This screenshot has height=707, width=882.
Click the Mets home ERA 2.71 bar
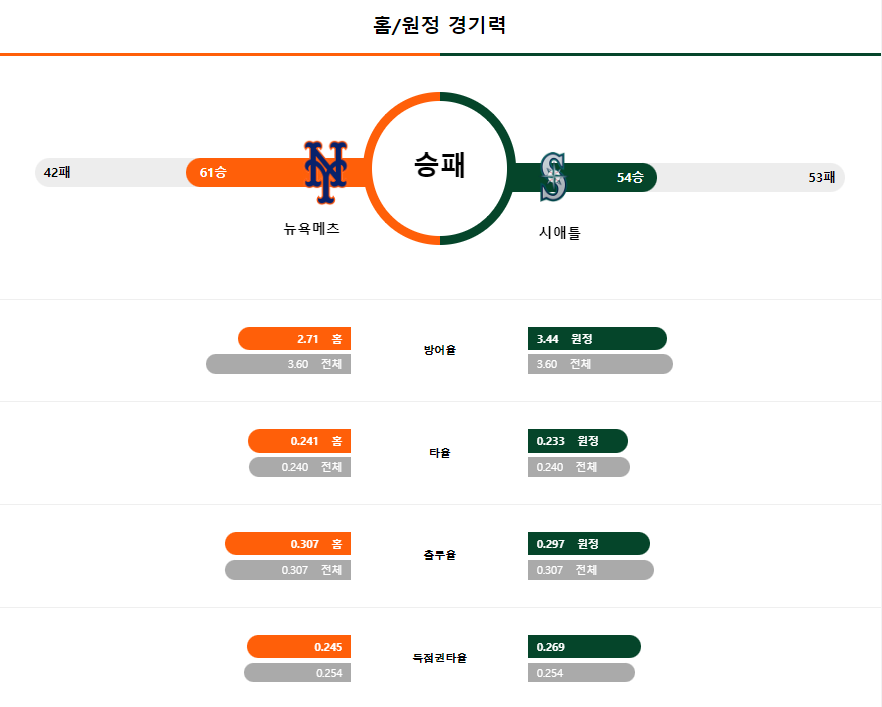tap(295, 339)
